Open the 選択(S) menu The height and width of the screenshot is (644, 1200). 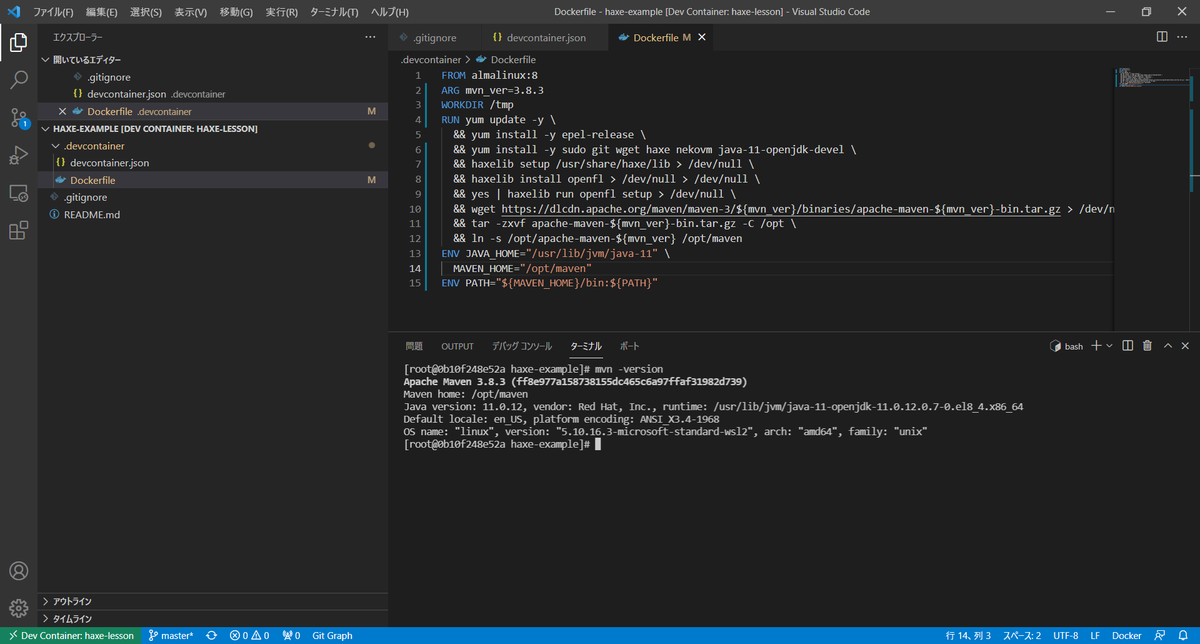click(x=146, y=12)
